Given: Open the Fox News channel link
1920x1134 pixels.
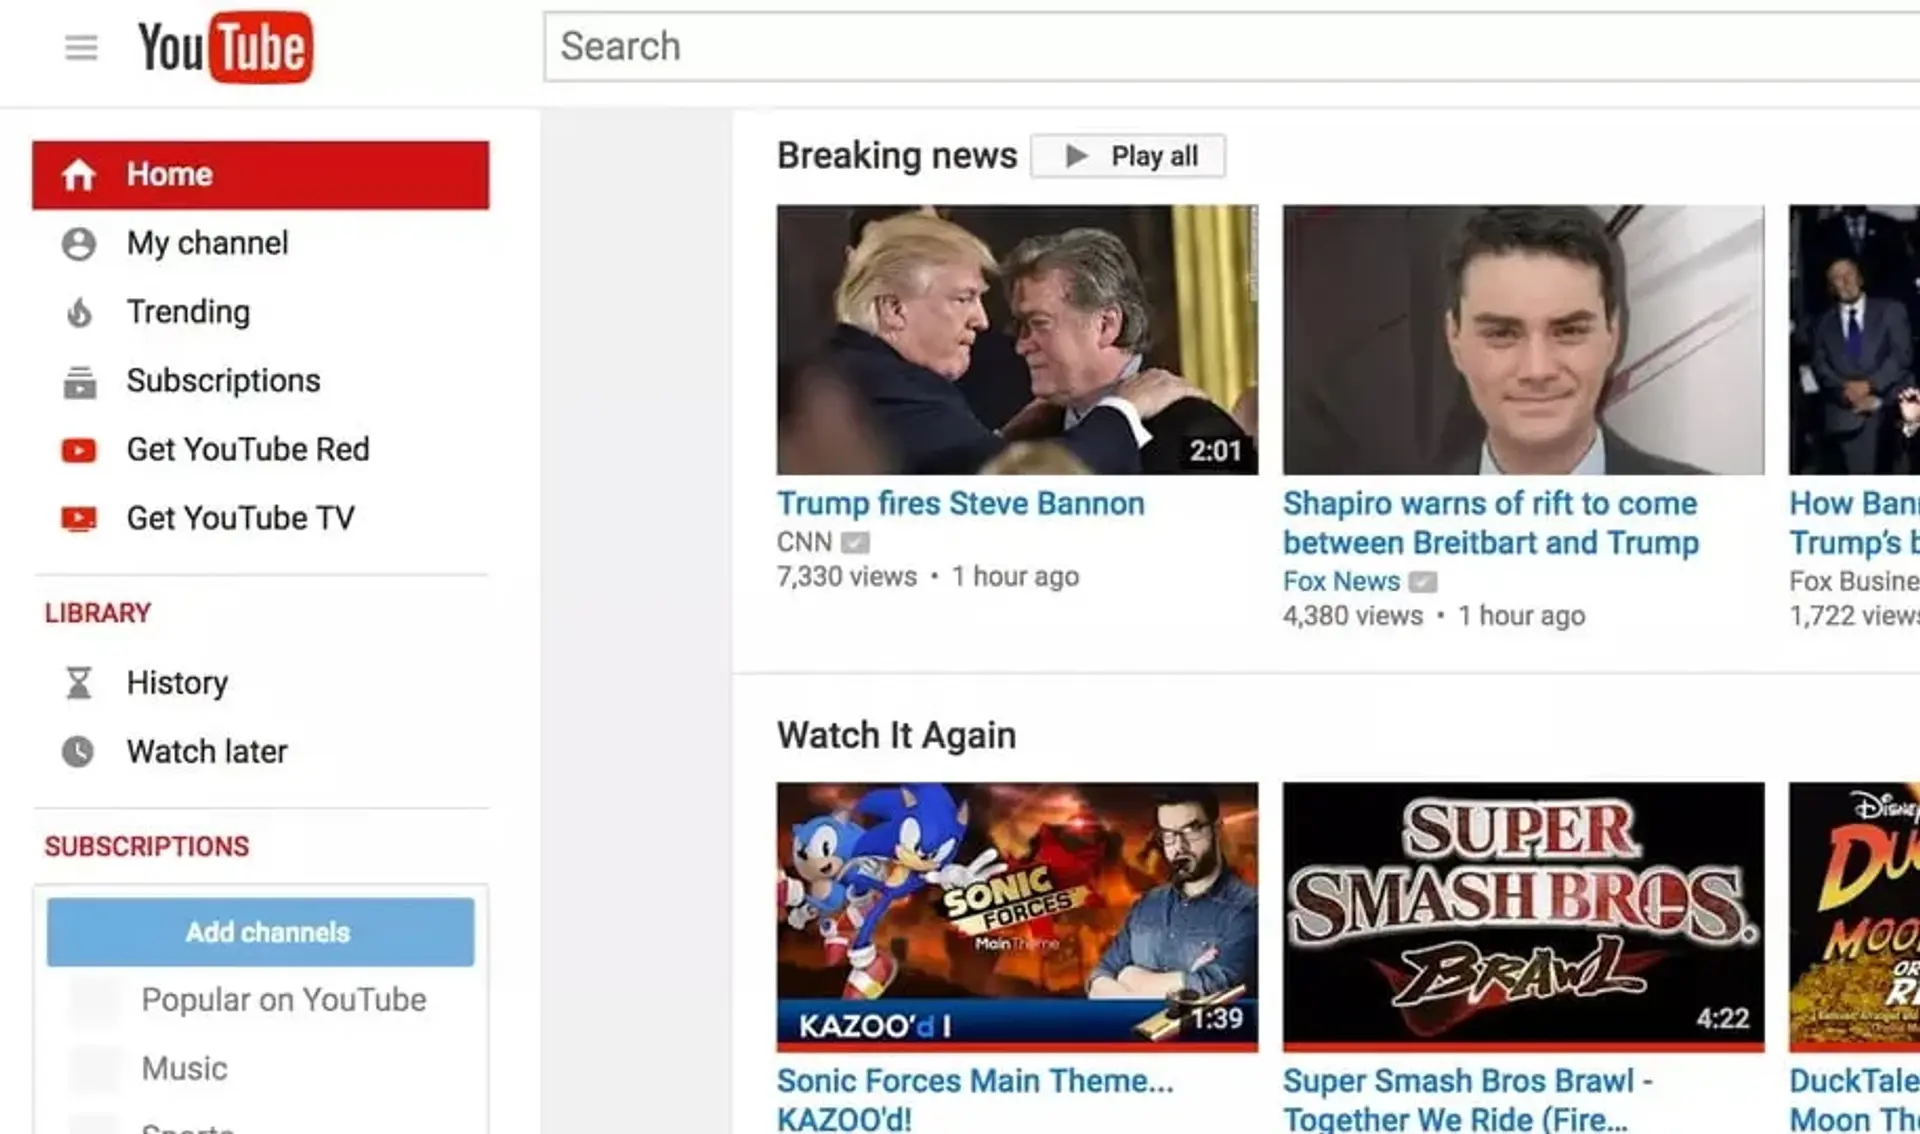Looking at the screenshot, I should tap(1341, 581).
